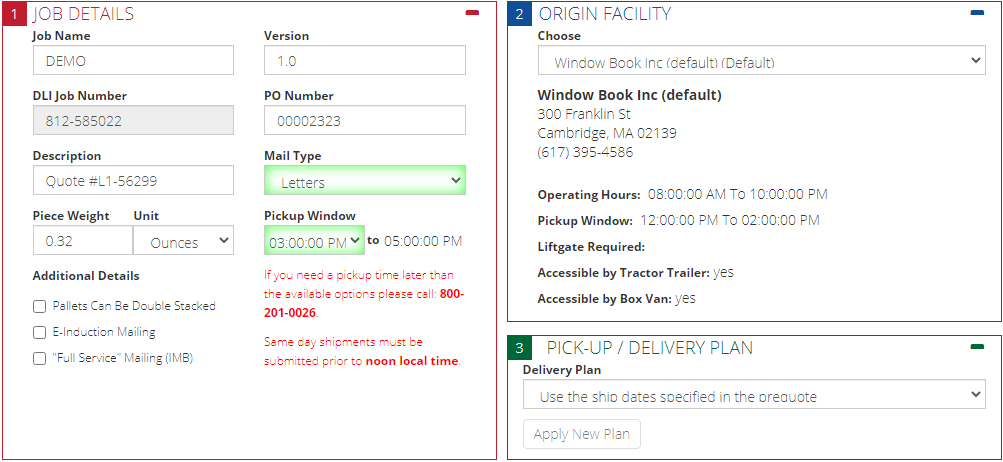Check the E-Induction Mailing option
This screenshot has width=1003, height=462.
[x=40, y=333]
